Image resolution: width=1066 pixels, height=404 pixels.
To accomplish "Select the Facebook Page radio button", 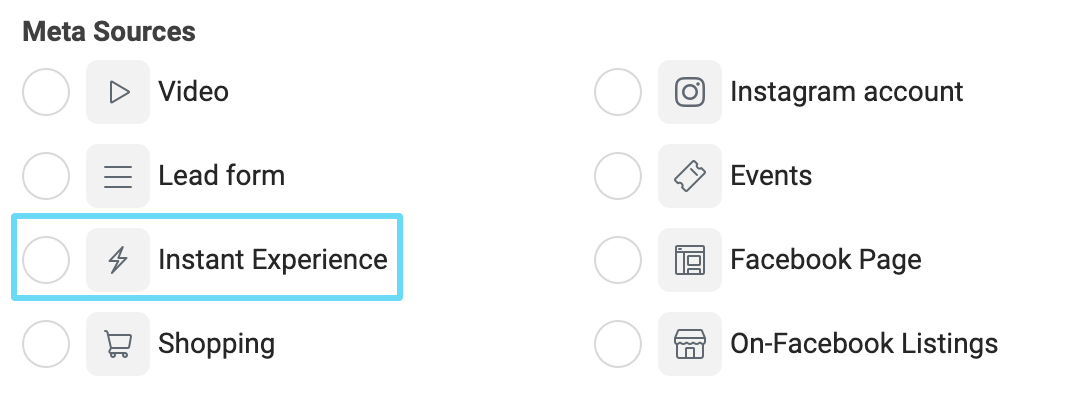I will coord(618,260).
